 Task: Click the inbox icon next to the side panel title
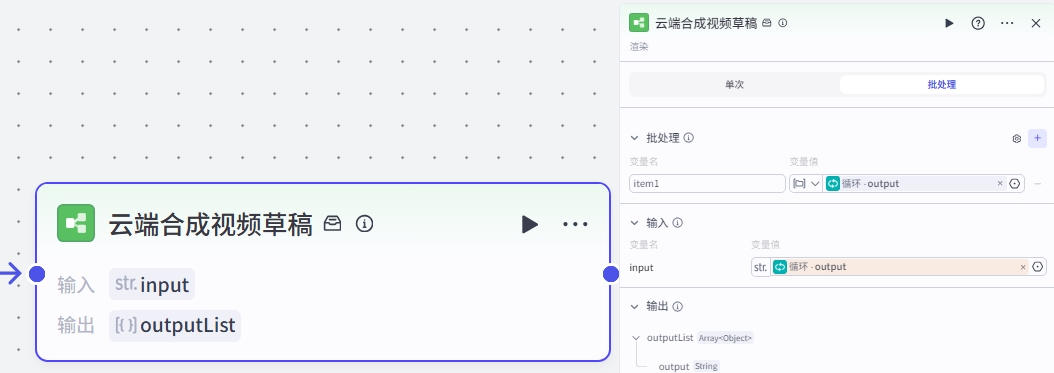pyautogui.click(x=768, y=23)
